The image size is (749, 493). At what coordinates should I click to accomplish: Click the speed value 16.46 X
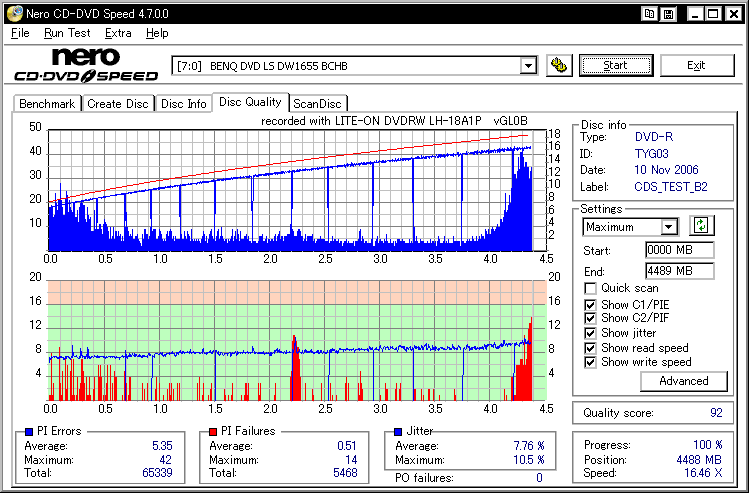(x=703, y=473)
